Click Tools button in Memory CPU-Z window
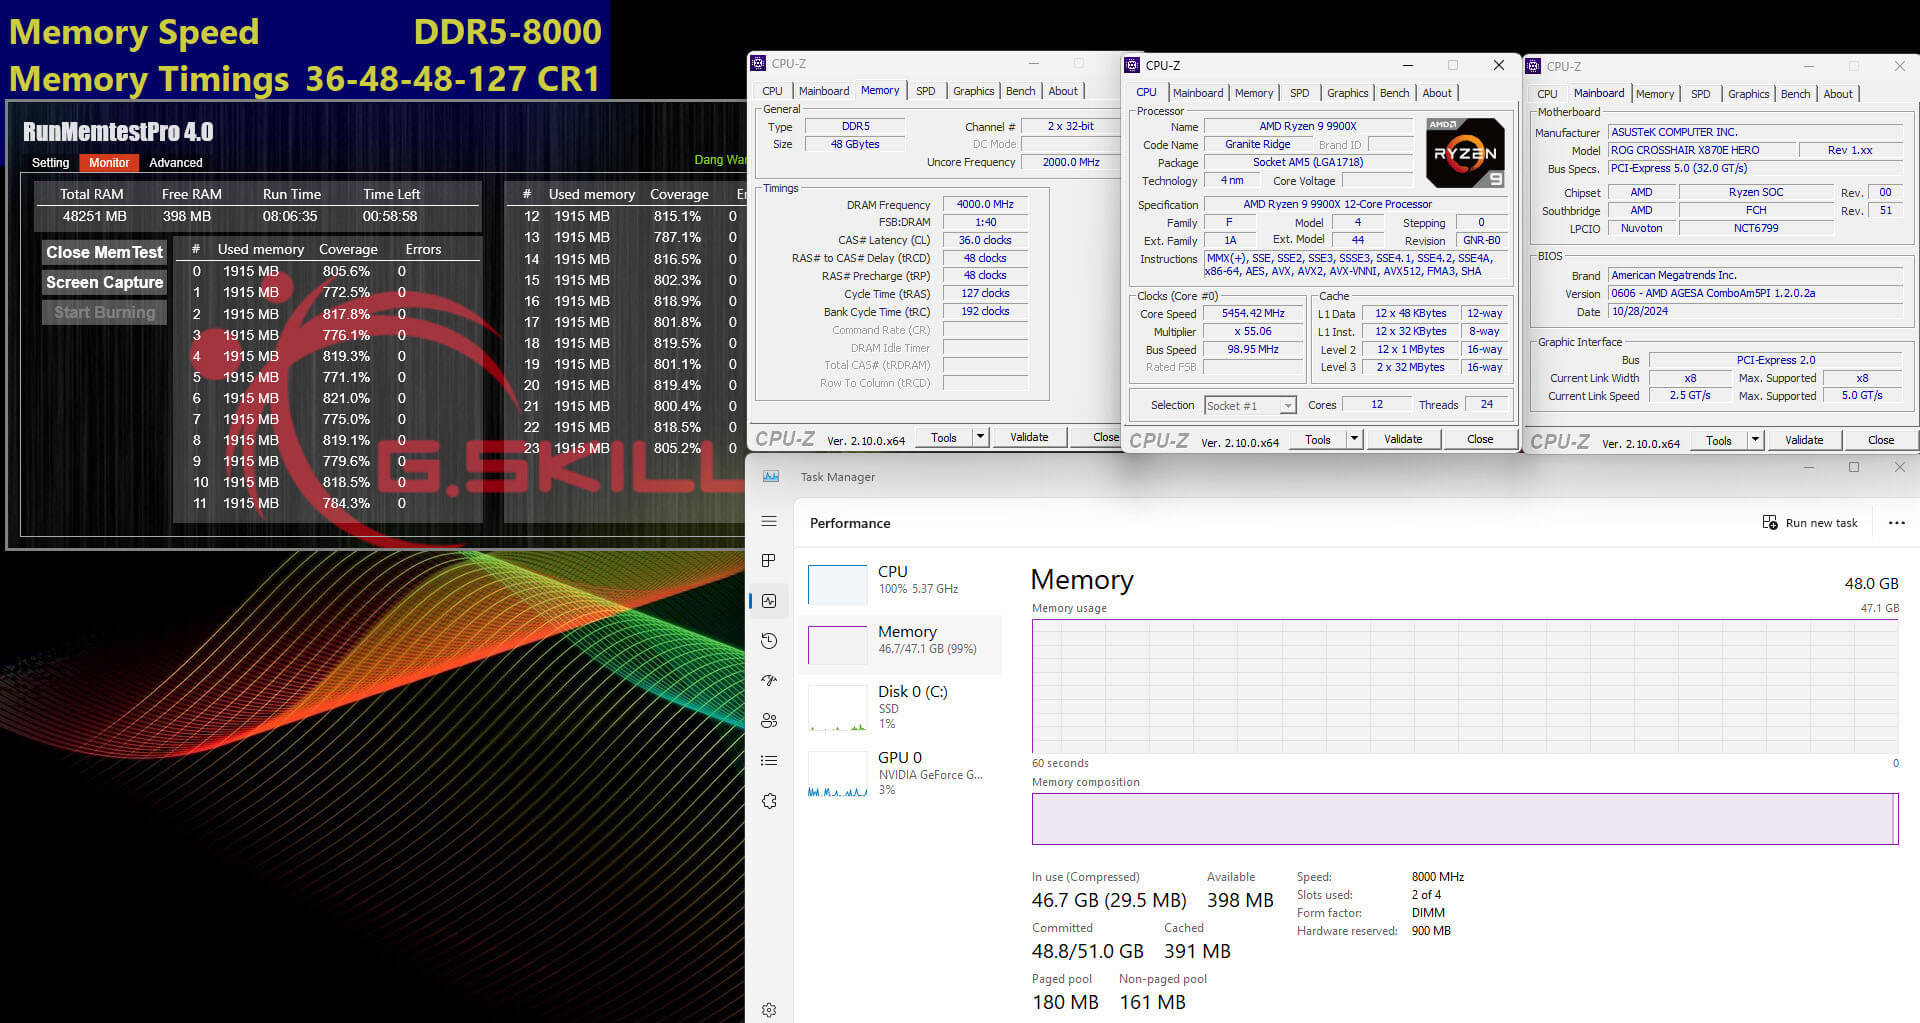The width and height of the screenshot is (1920, 1023). coord(944,437)
